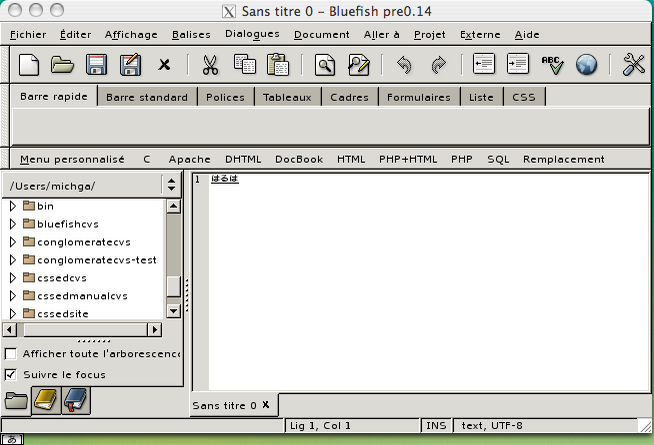Screen dimensions: 654x445
Task: Open the Projet menu
Action: click(430, 35)
